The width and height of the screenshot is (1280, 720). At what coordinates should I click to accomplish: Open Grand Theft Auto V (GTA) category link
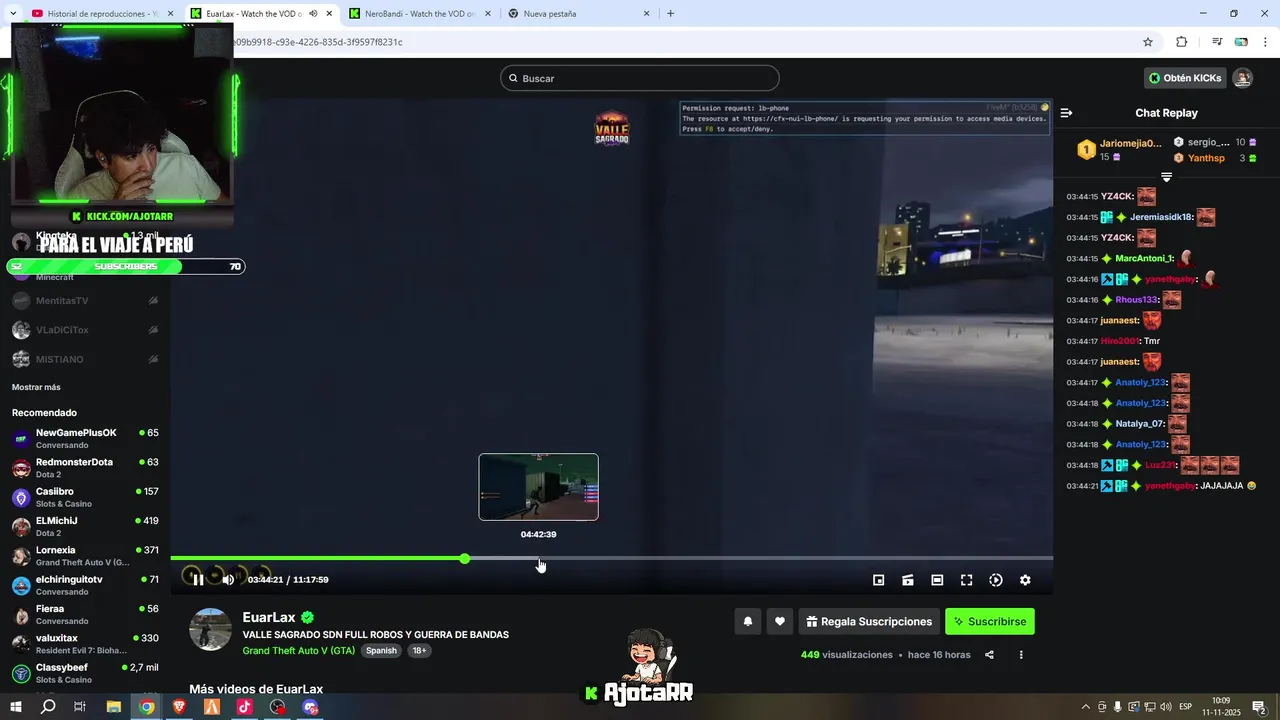pos(299,651)
